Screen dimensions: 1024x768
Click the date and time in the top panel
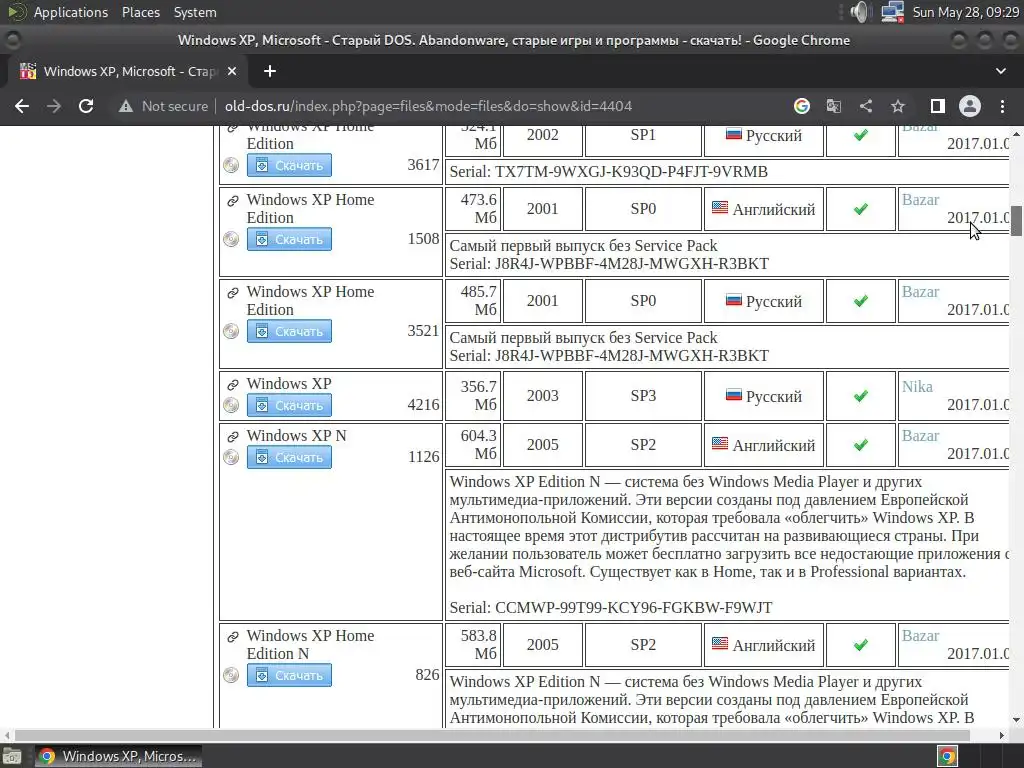[x=965, y=12]
